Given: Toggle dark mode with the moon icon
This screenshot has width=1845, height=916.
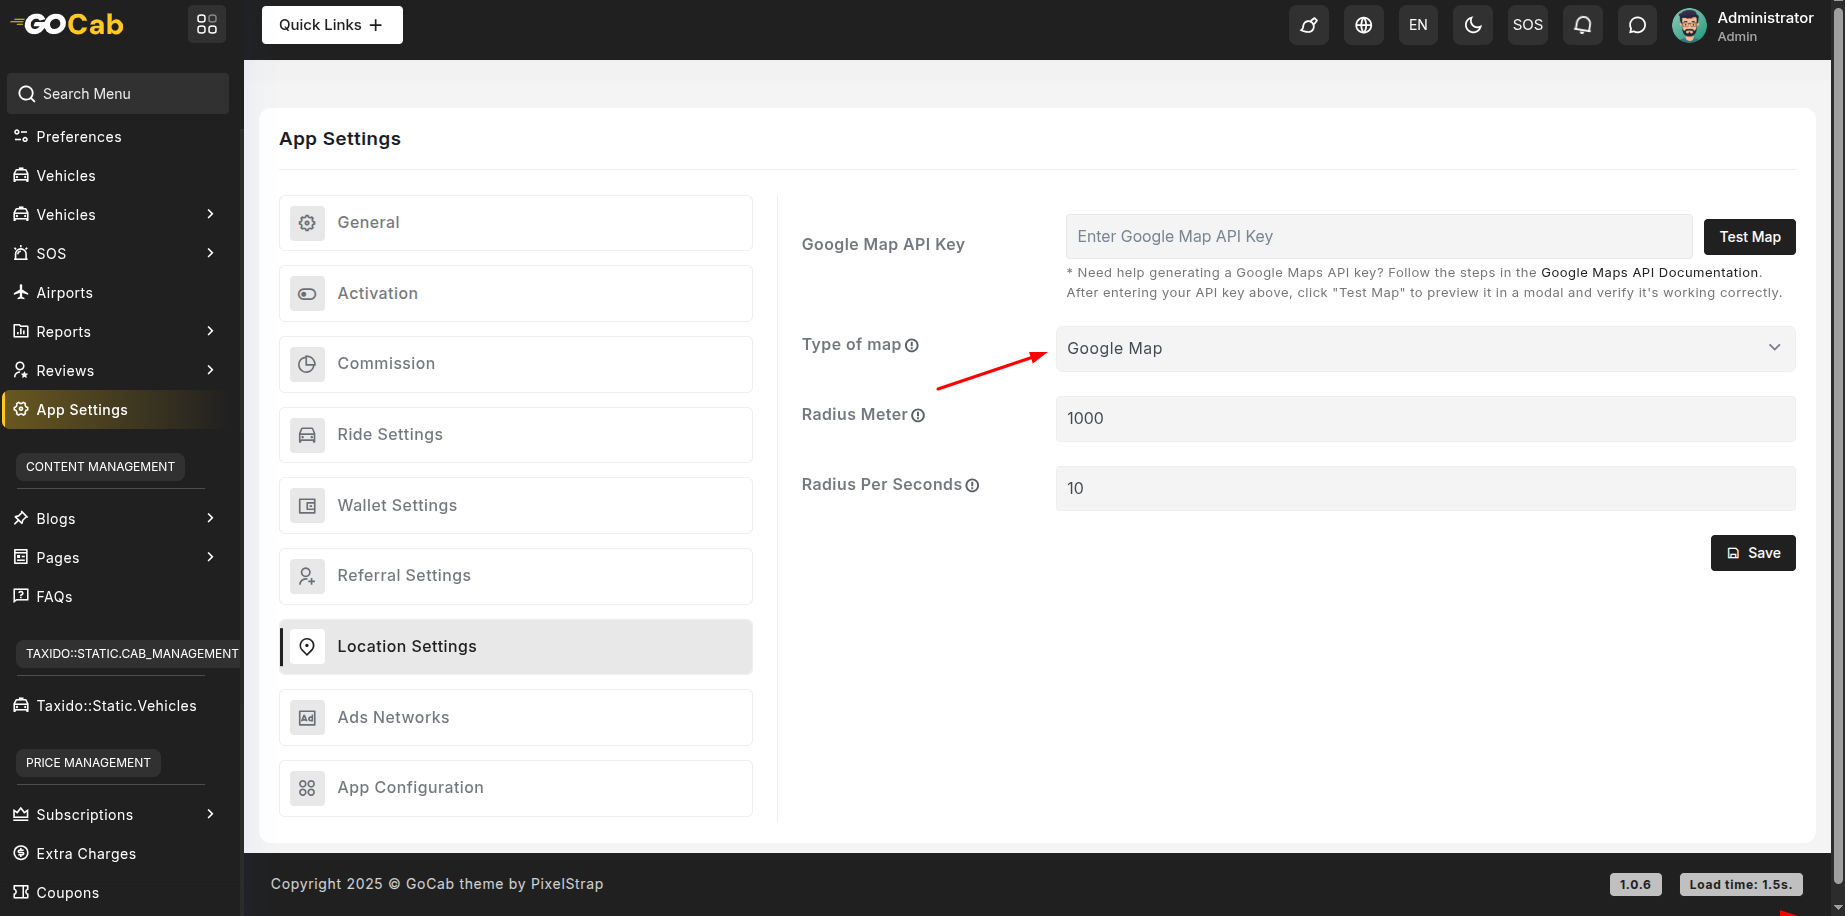Looking at the screenshot, I should [x=1473, y=25].
